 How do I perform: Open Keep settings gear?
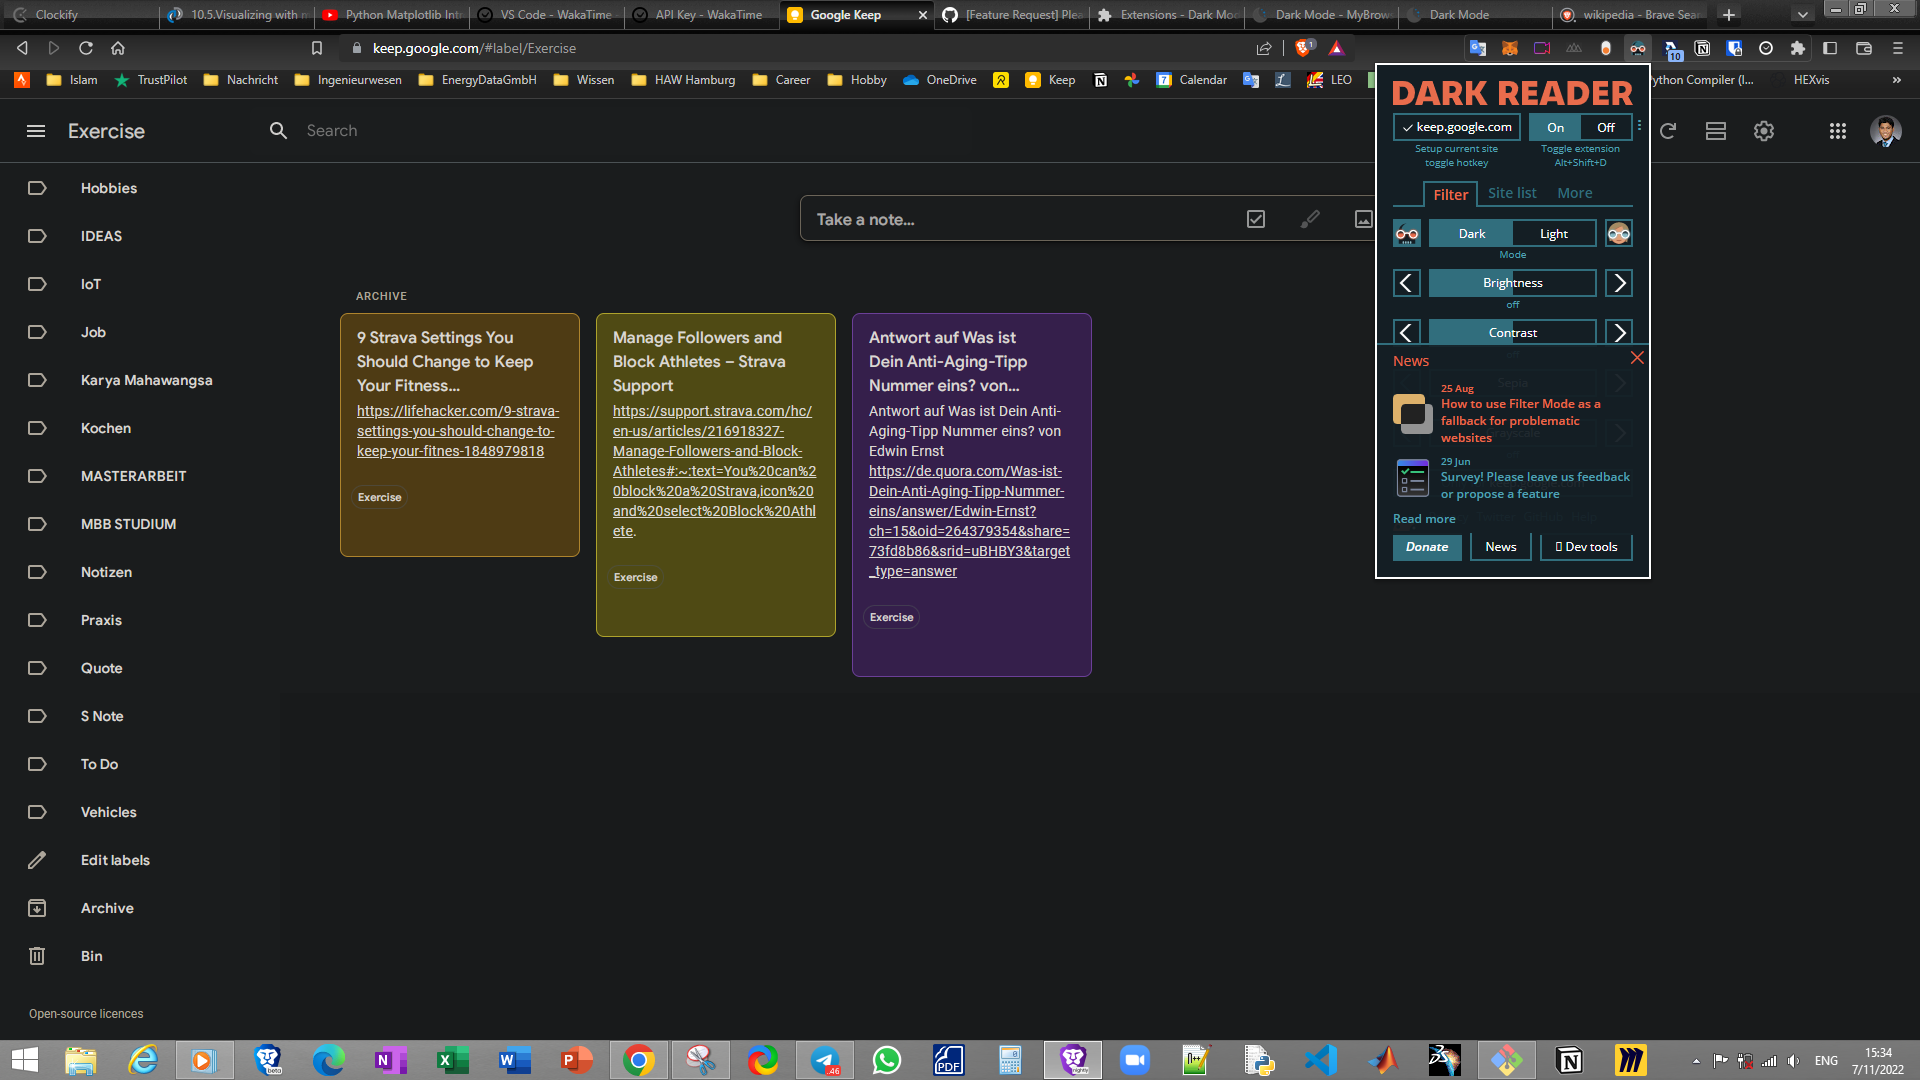point(1764,131)
